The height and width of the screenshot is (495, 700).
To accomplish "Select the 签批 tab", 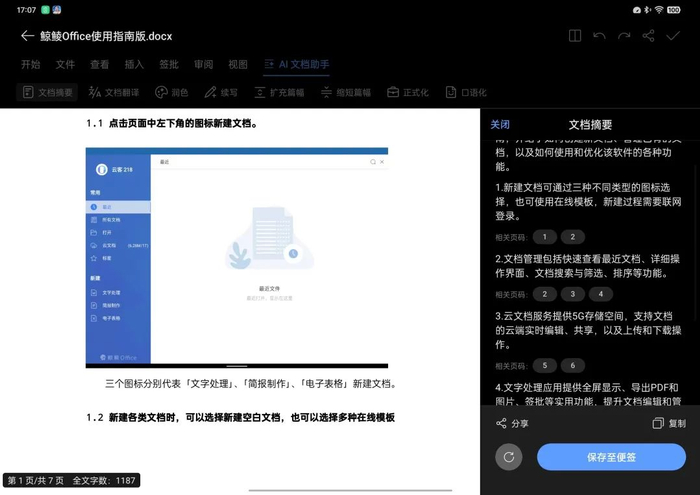I will point(169,64).
